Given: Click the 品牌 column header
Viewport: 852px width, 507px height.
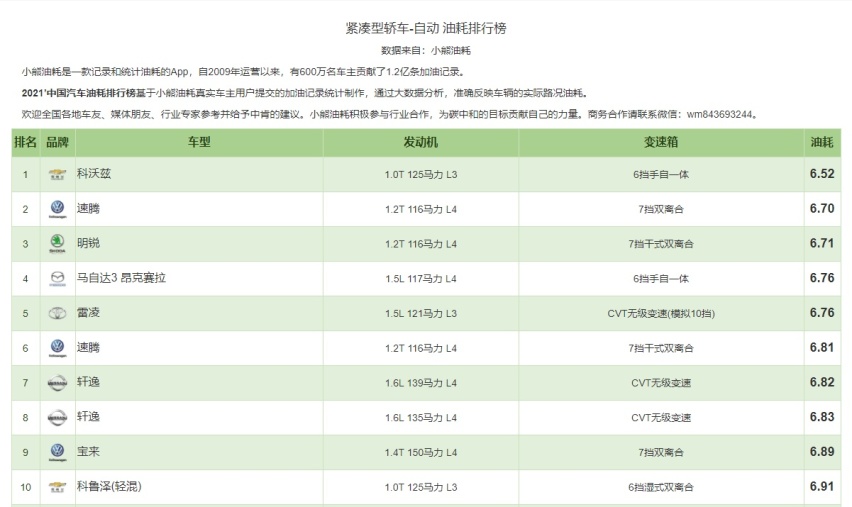Looking at the screenshot, I should pyautogui.click(x=58, y=142).
